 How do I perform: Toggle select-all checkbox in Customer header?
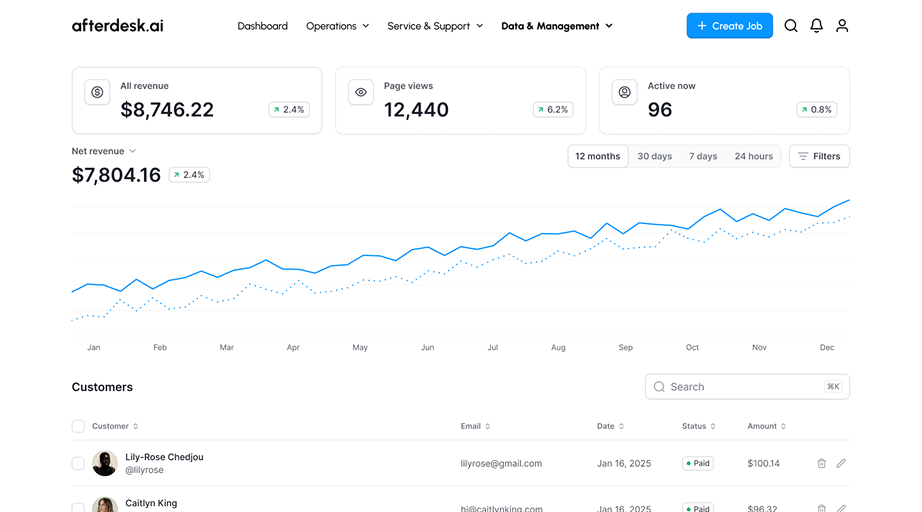point(78,426)
